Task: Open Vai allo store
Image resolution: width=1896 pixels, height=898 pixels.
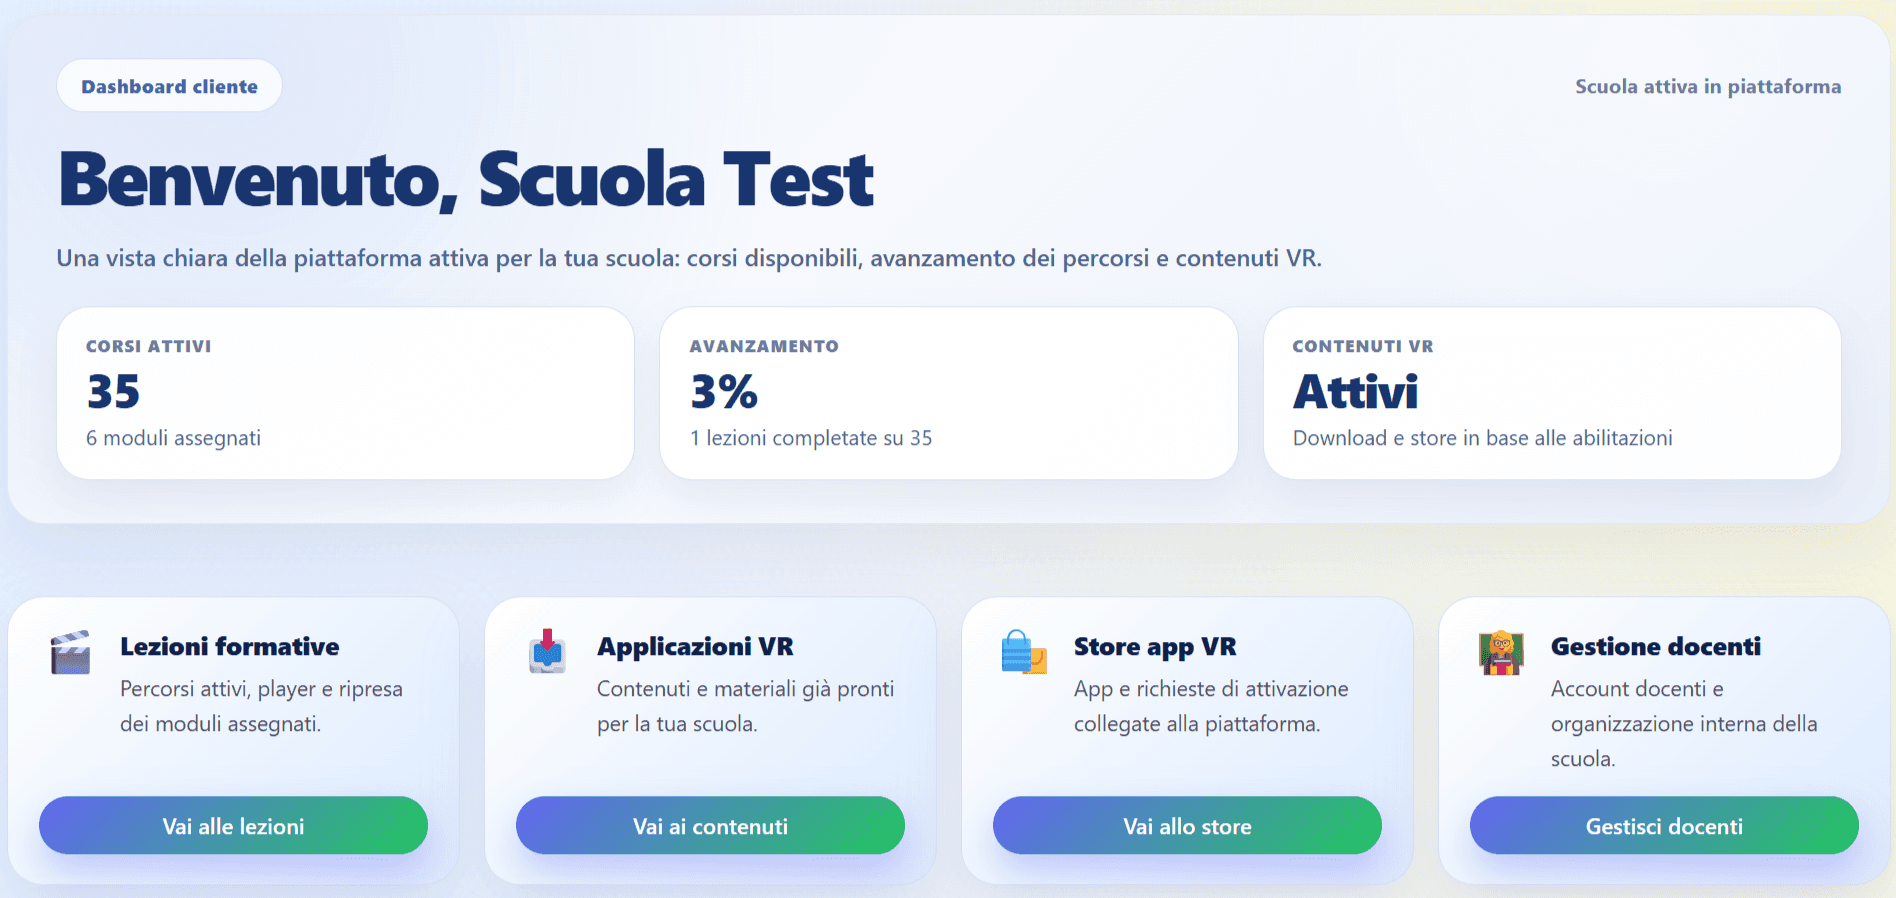Action: pos(1186,826)
